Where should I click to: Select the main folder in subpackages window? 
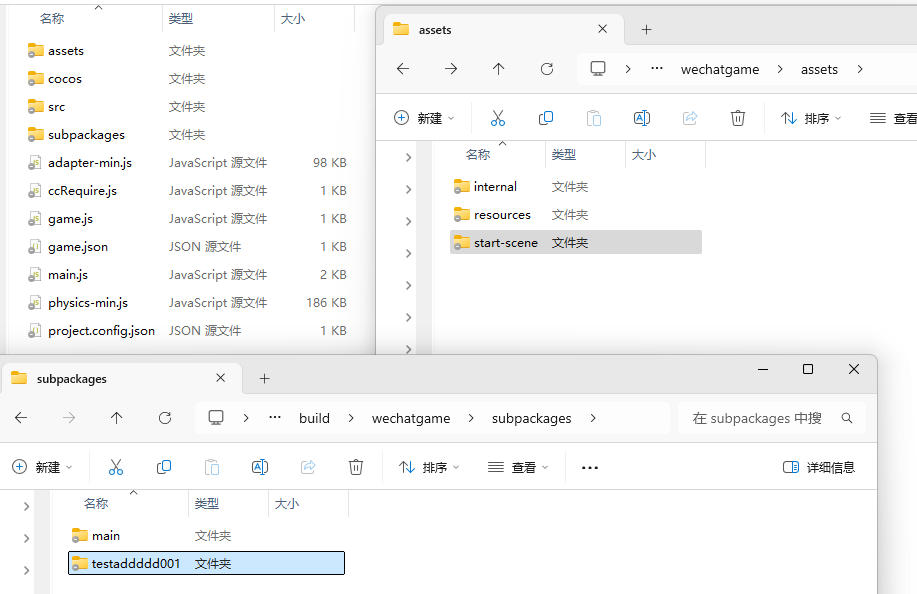206,536
